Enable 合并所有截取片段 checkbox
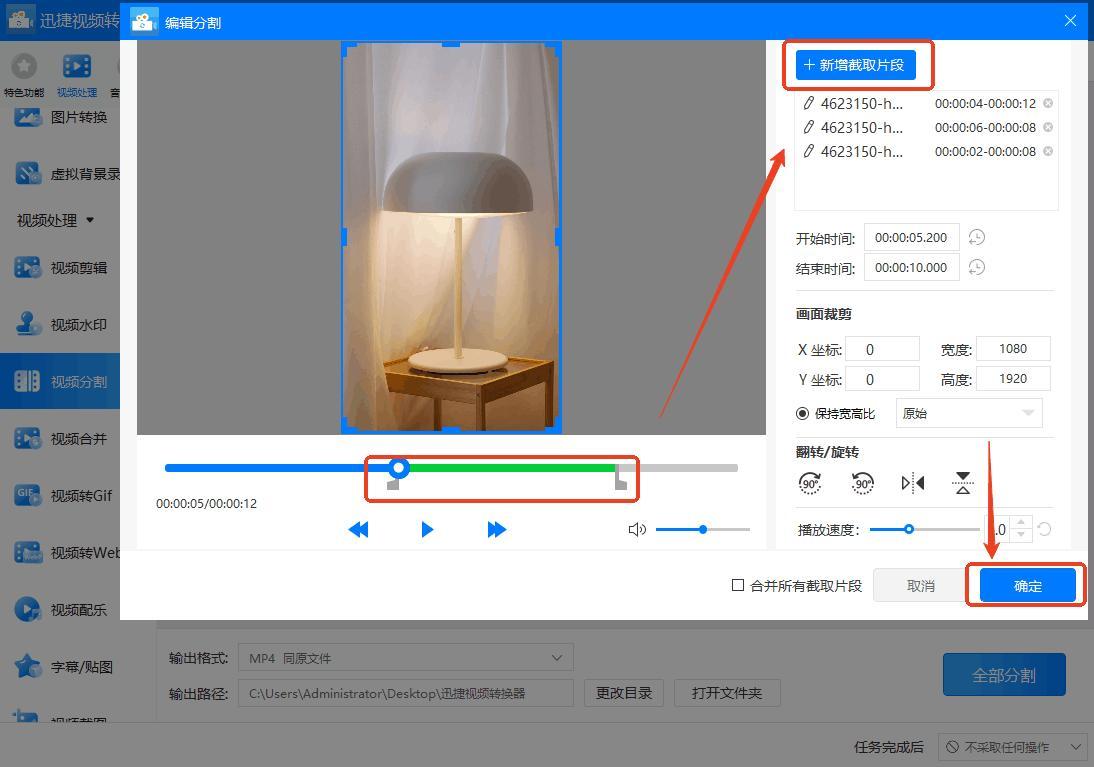This screenshot has width=1094, height=767. coord(738,585)
